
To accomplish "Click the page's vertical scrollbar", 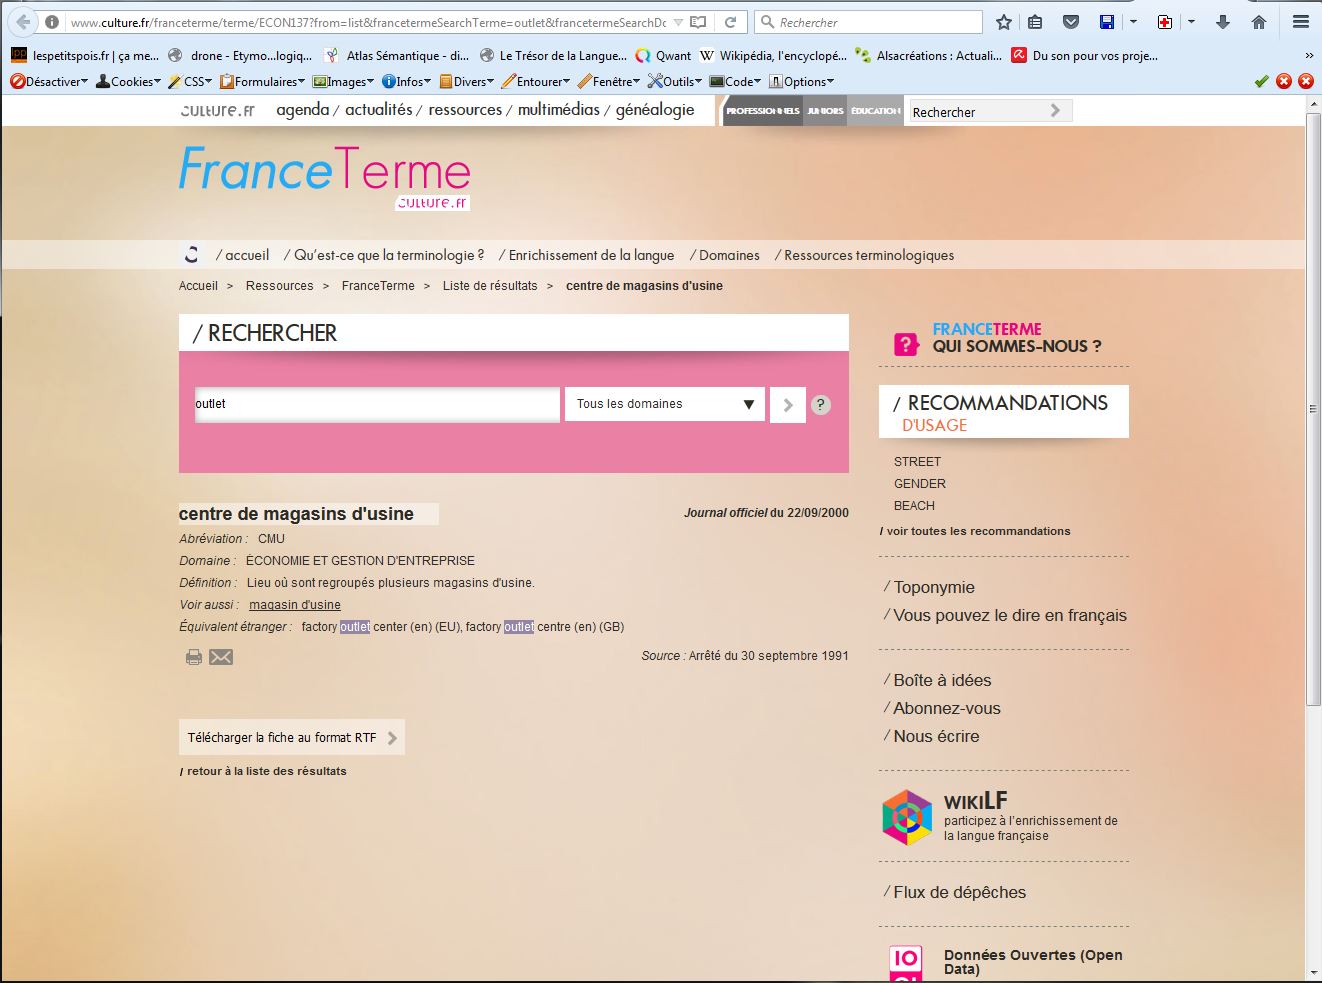I will tap(1313, 500).
